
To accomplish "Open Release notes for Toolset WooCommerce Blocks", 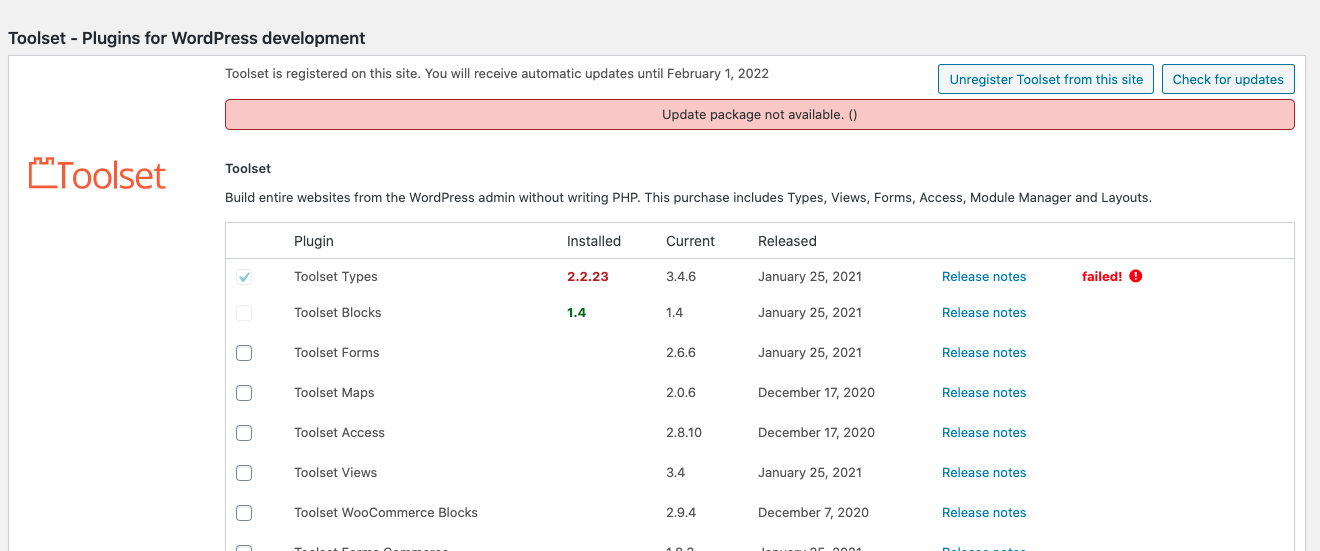I will pyautogui.click(x=984, y=512).
